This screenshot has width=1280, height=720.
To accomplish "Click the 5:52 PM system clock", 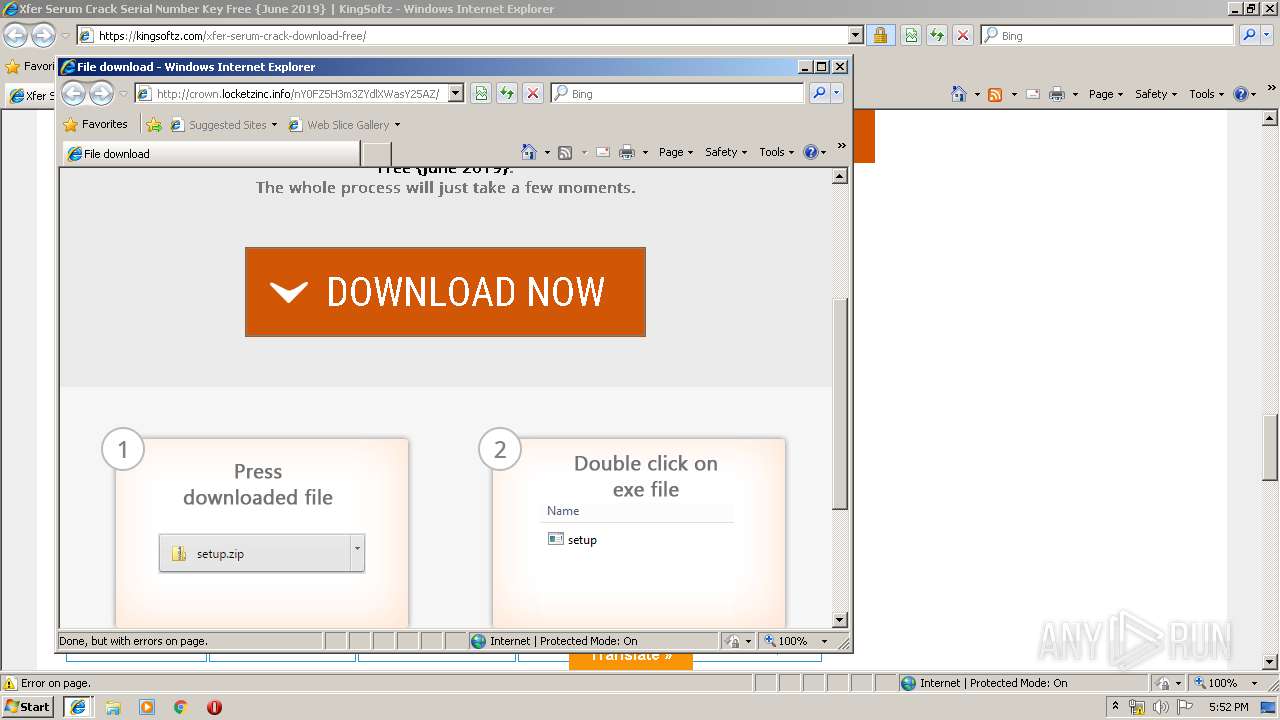I will [1228, 707].
